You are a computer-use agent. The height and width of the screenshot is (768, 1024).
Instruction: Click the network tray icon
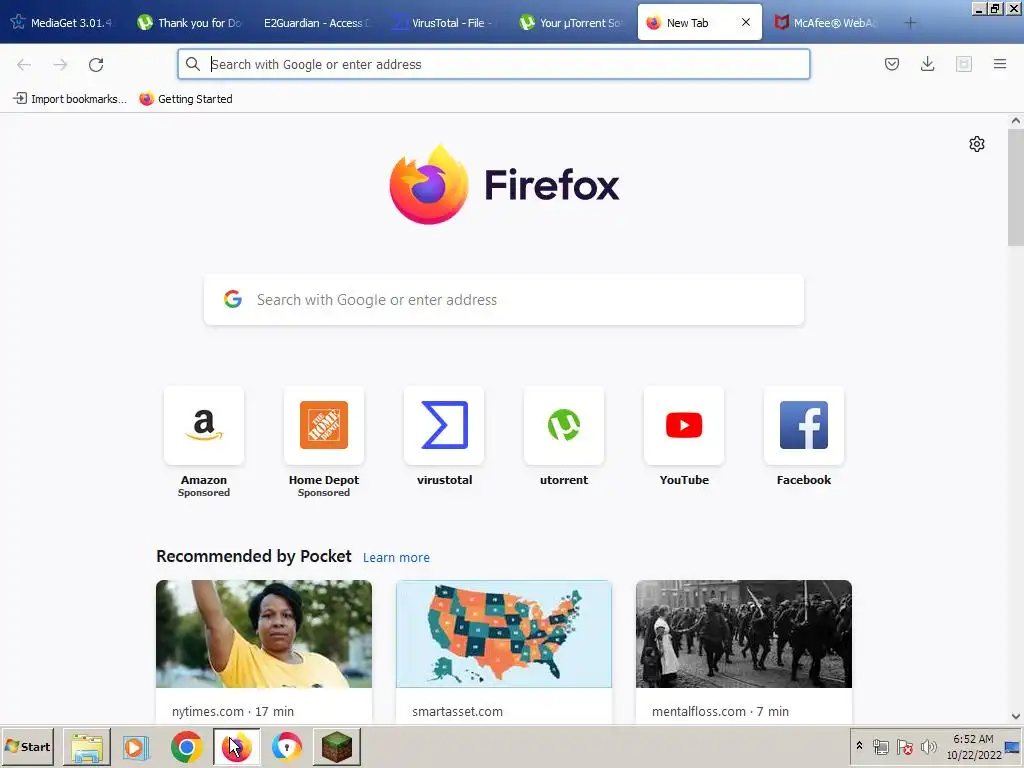pyautogui.click(x=881, y=746)
